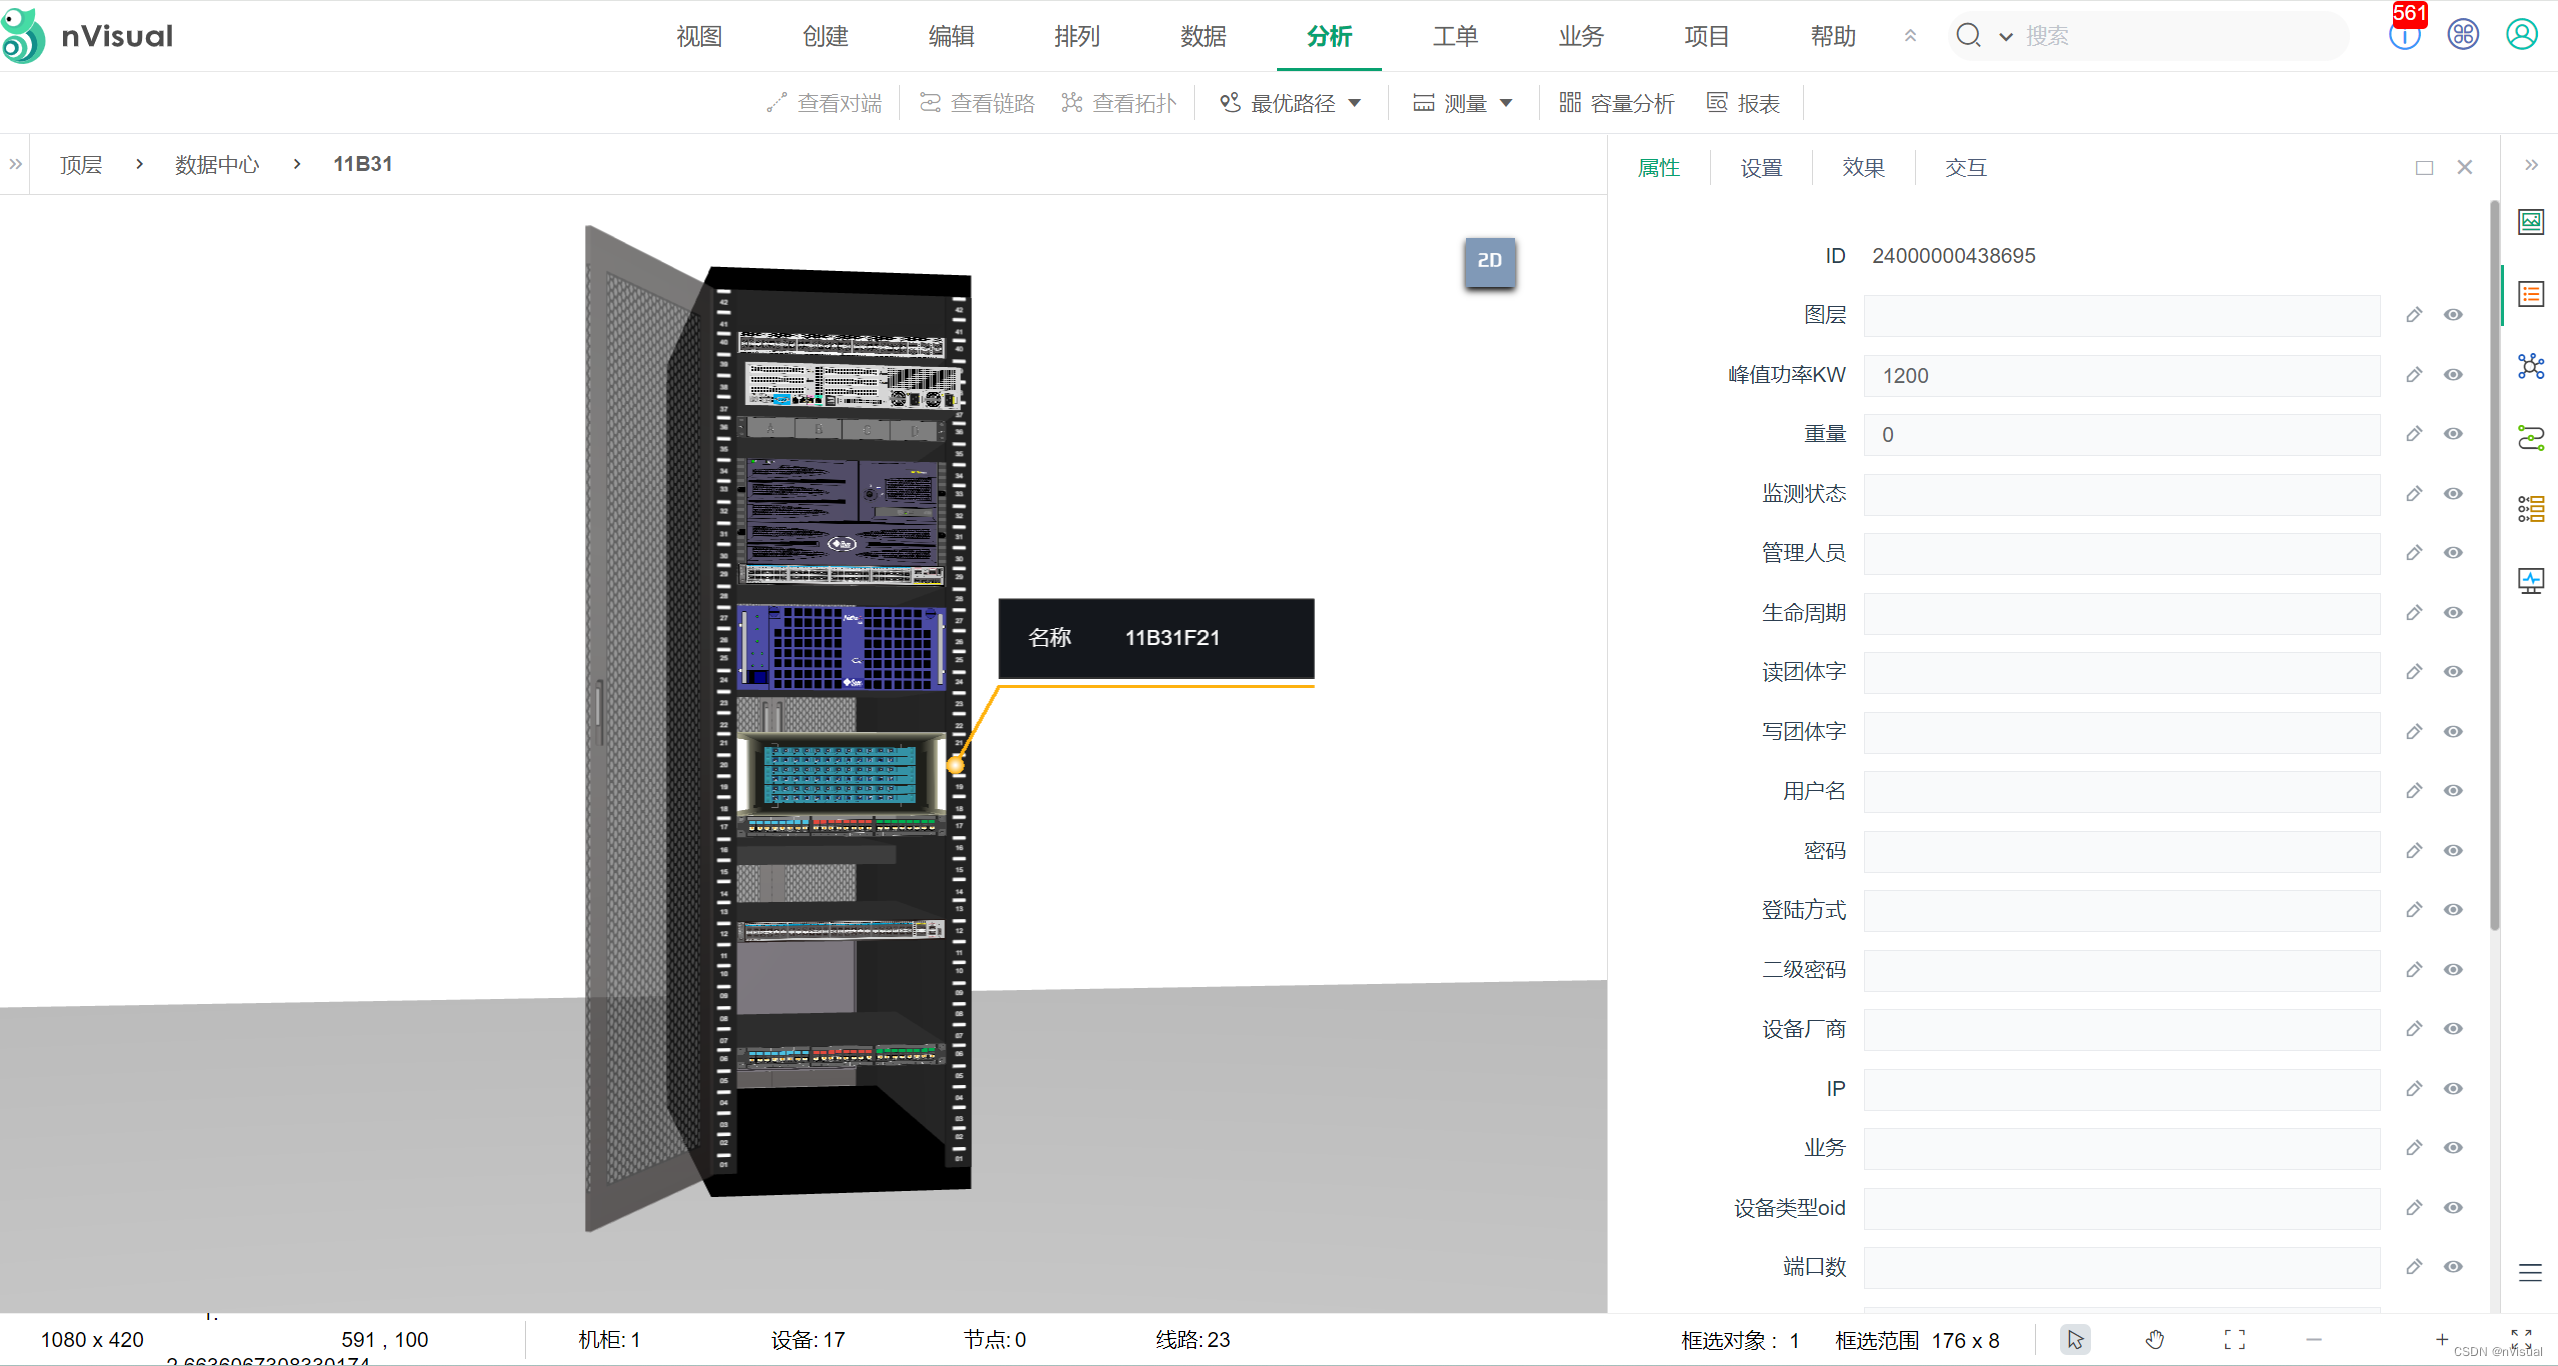Expand the 最优路径 dropdown
2558x1366 pixels.
[1355, 103]
